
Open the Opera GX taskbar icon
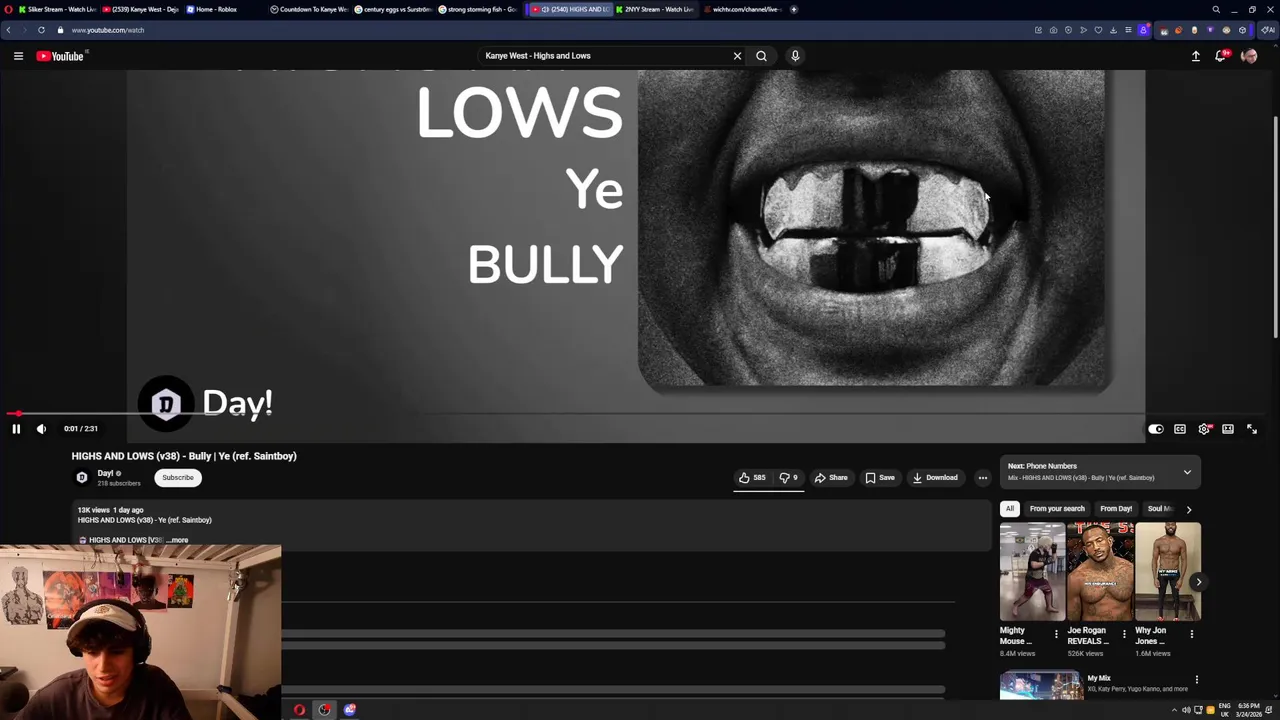tap(299, 710)
